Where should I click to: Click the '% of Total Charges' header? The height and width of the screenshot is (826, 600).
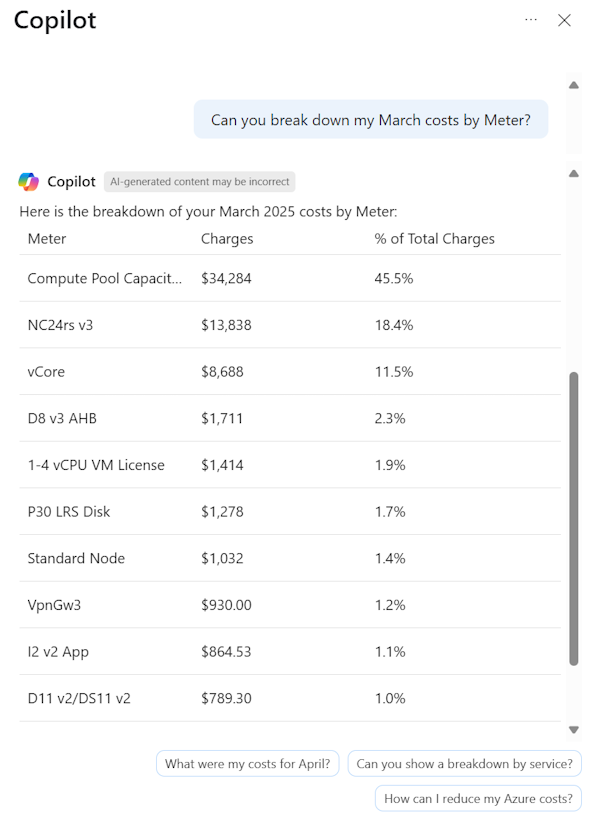click(x=434, y=239)
